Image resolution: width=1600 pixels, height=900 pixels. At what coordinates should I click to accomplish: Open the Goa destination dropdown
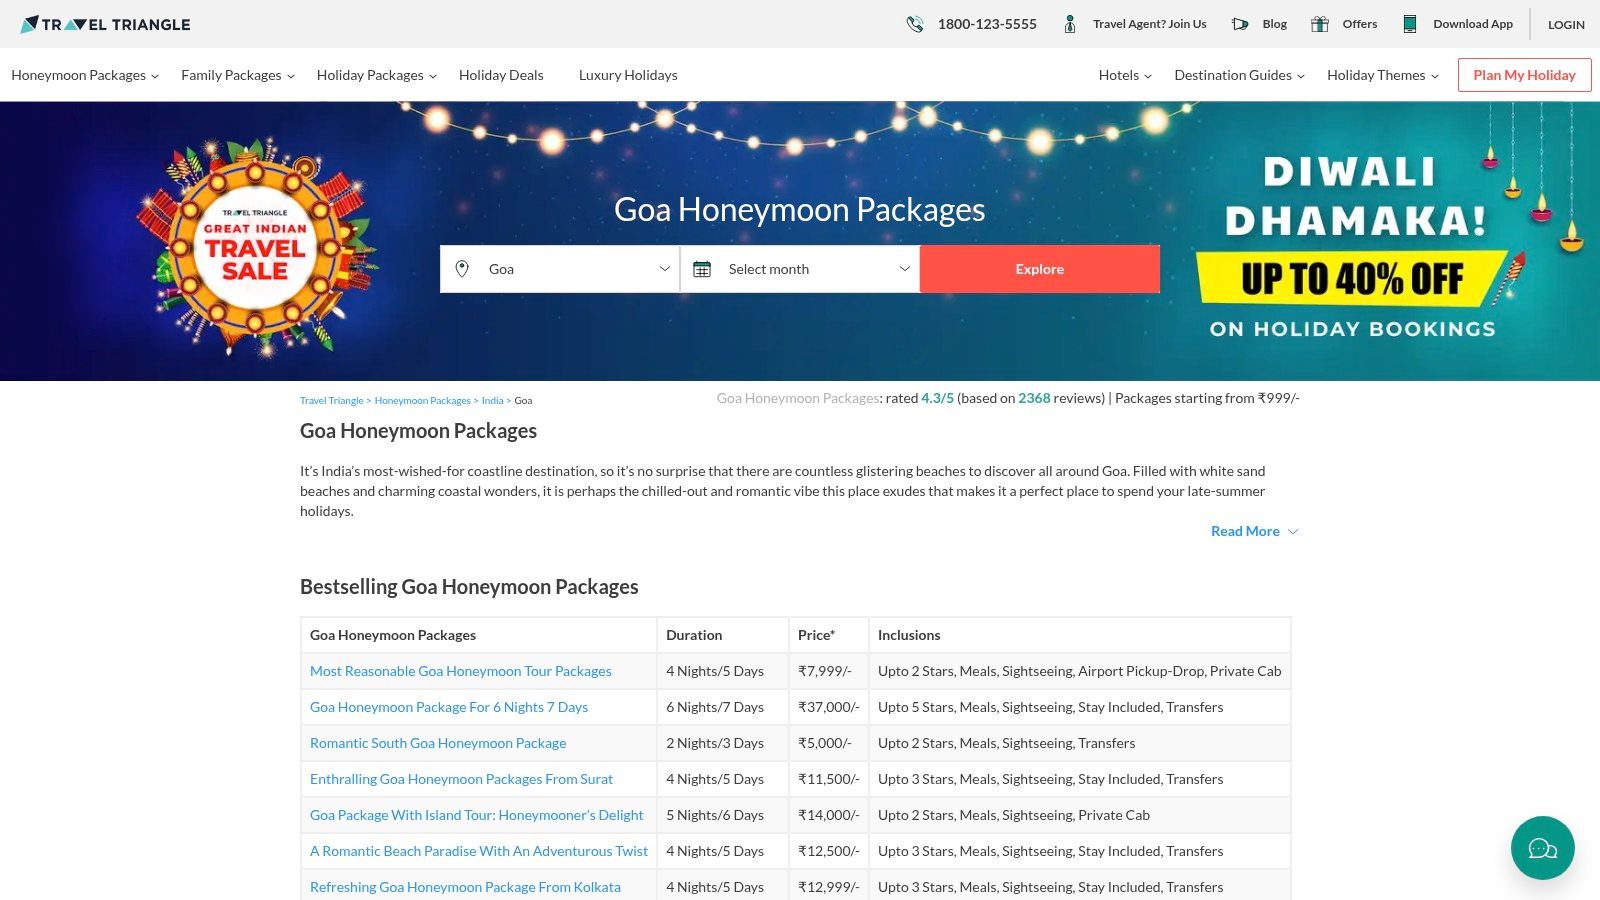[x=560, y=269]
